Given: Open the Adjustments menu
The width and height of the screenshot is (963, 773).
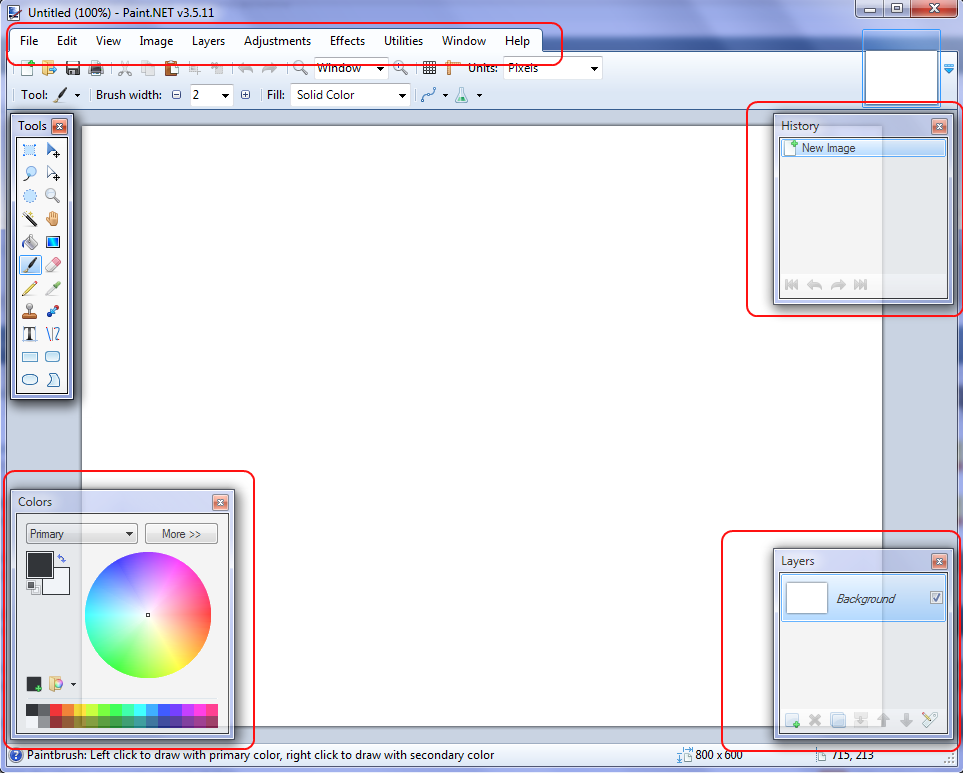Looking at the screenshot, I should point(278,41).
